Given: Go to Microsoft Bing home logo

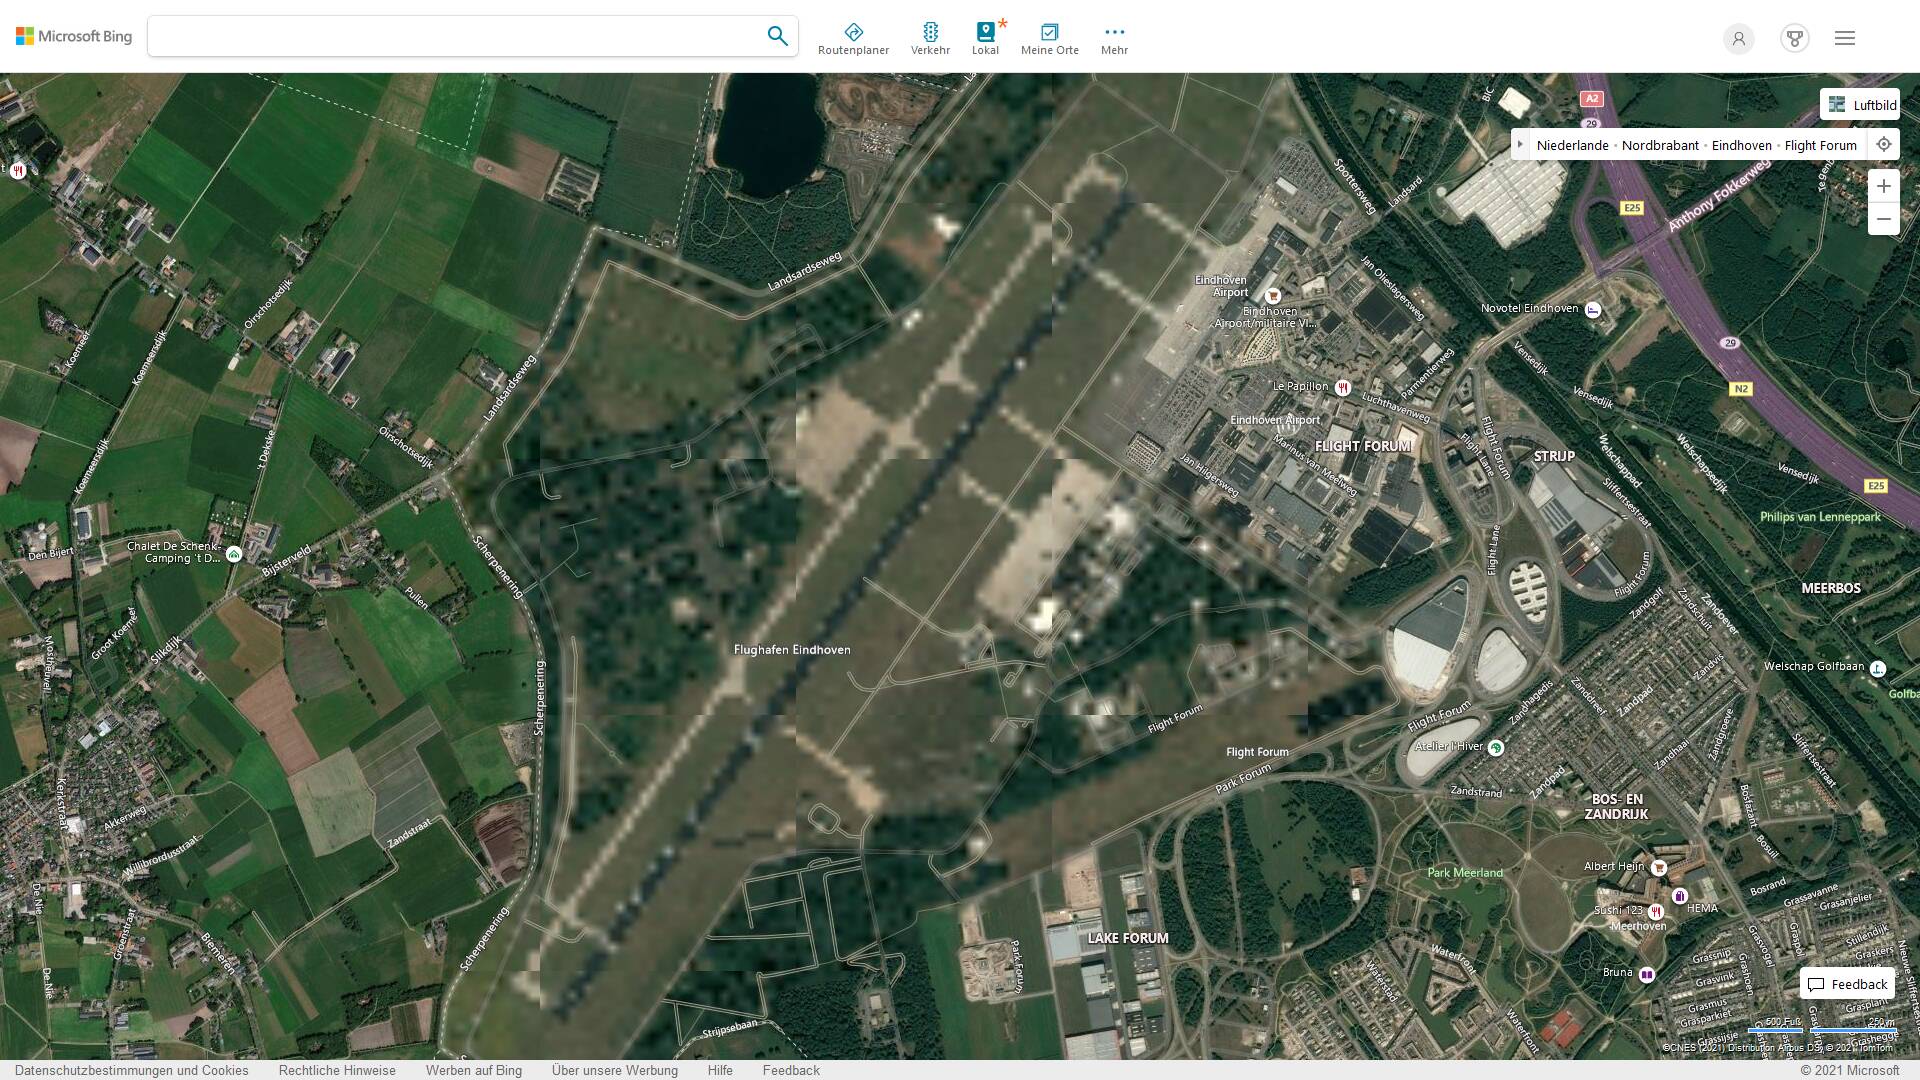Looking at the screenshot, I should [x=74, y=36].
